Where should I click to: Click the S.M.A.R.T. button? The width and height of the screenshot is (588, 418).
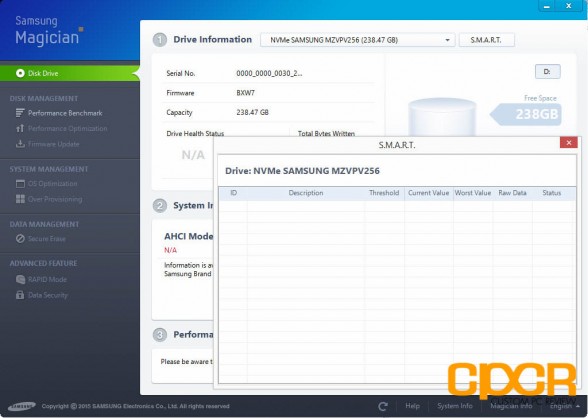[486, 40]
